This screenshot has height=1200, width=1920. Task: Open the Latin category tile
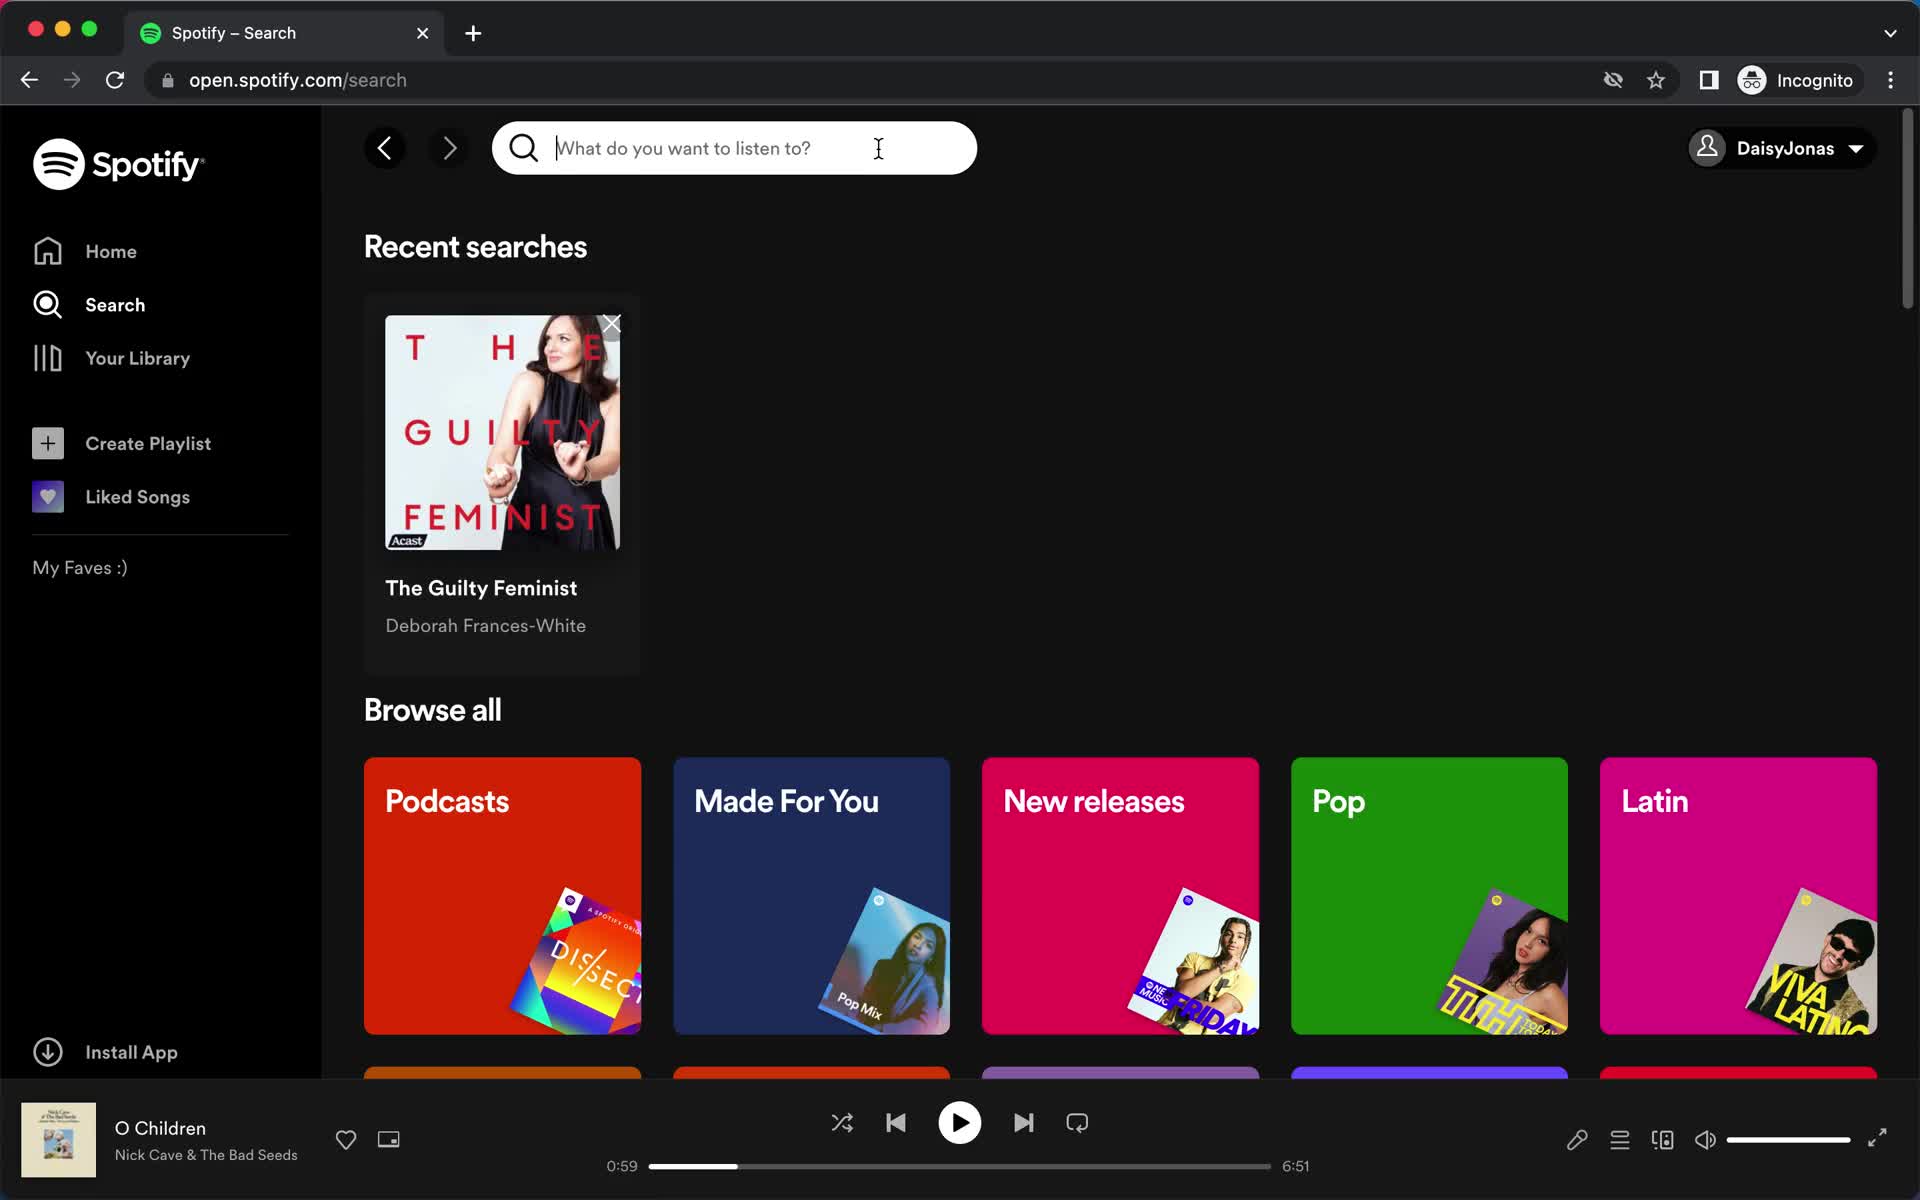pyautogui.click(x=1738, y=895)
